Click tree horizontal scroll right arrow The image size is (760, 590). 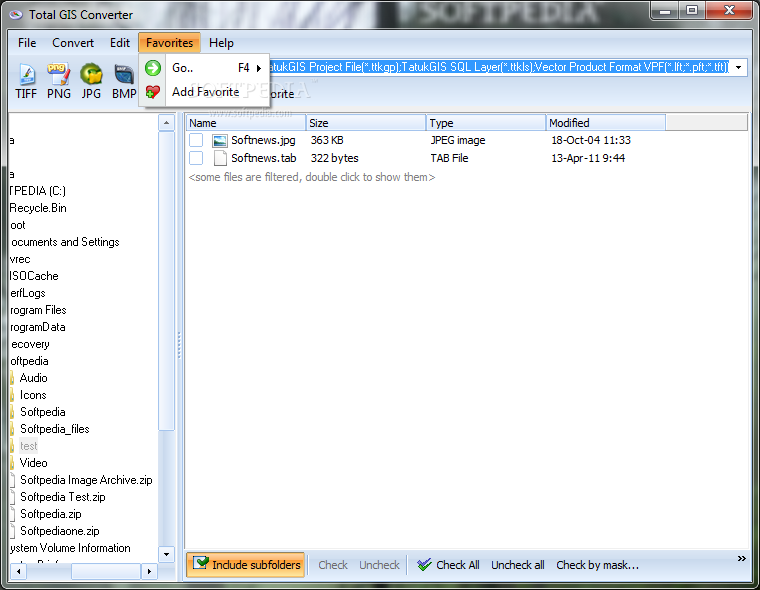(x=149, y=572)
